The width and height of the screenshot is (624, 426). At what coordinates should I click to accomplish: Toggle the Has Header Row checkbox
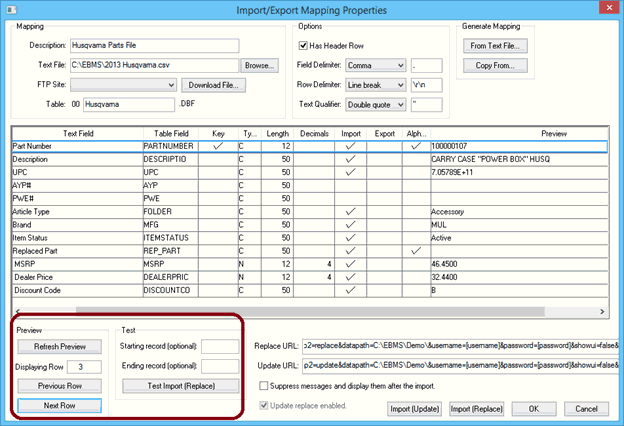303,46
